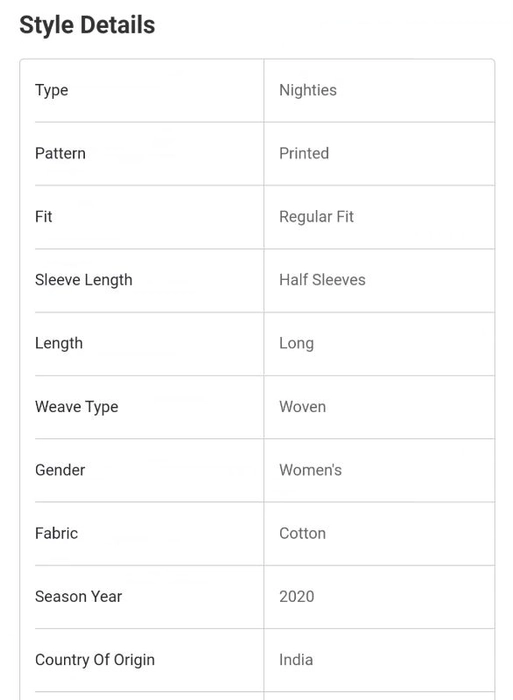Select the Half Sleeves value
Image resolution: width=513 pixels, height=700 pixels.
[322, 280]
